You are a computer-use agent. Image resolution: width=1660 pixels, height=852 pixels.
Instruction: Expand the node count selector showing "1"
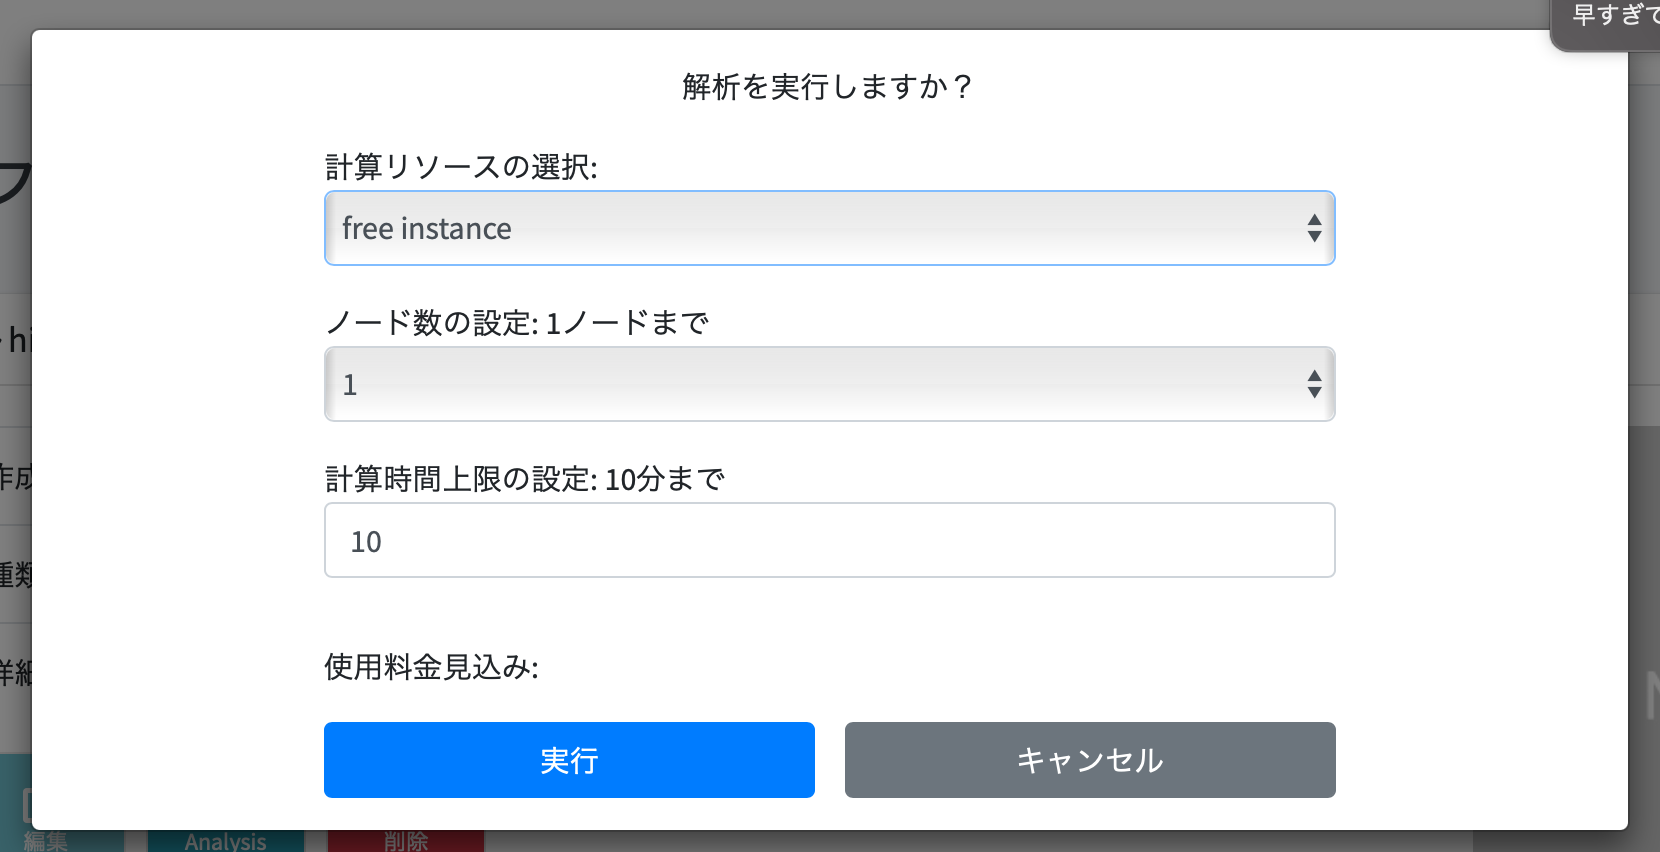point(829,384)
